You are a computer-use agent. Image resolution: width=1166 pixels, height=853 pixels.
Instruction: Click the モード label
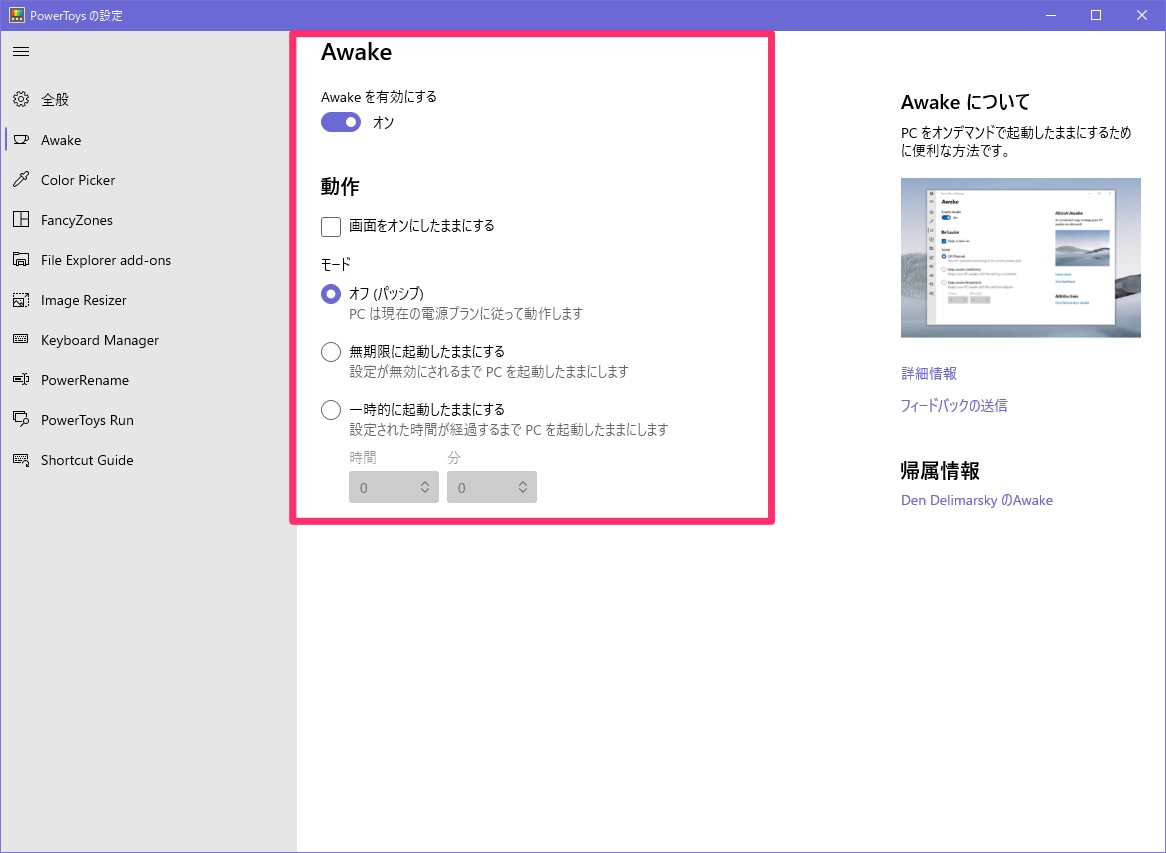tap(335, 264)
